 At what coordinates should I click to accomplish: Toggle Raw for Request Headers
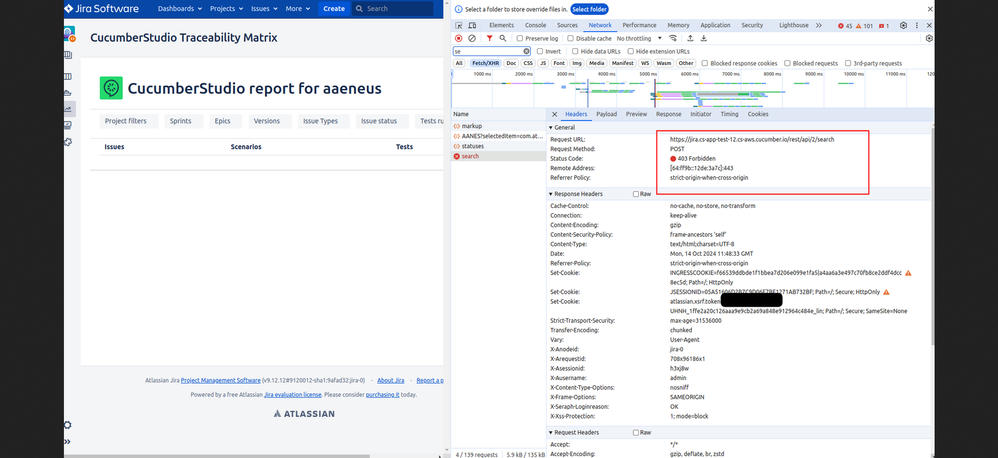(x=636, y=432)
